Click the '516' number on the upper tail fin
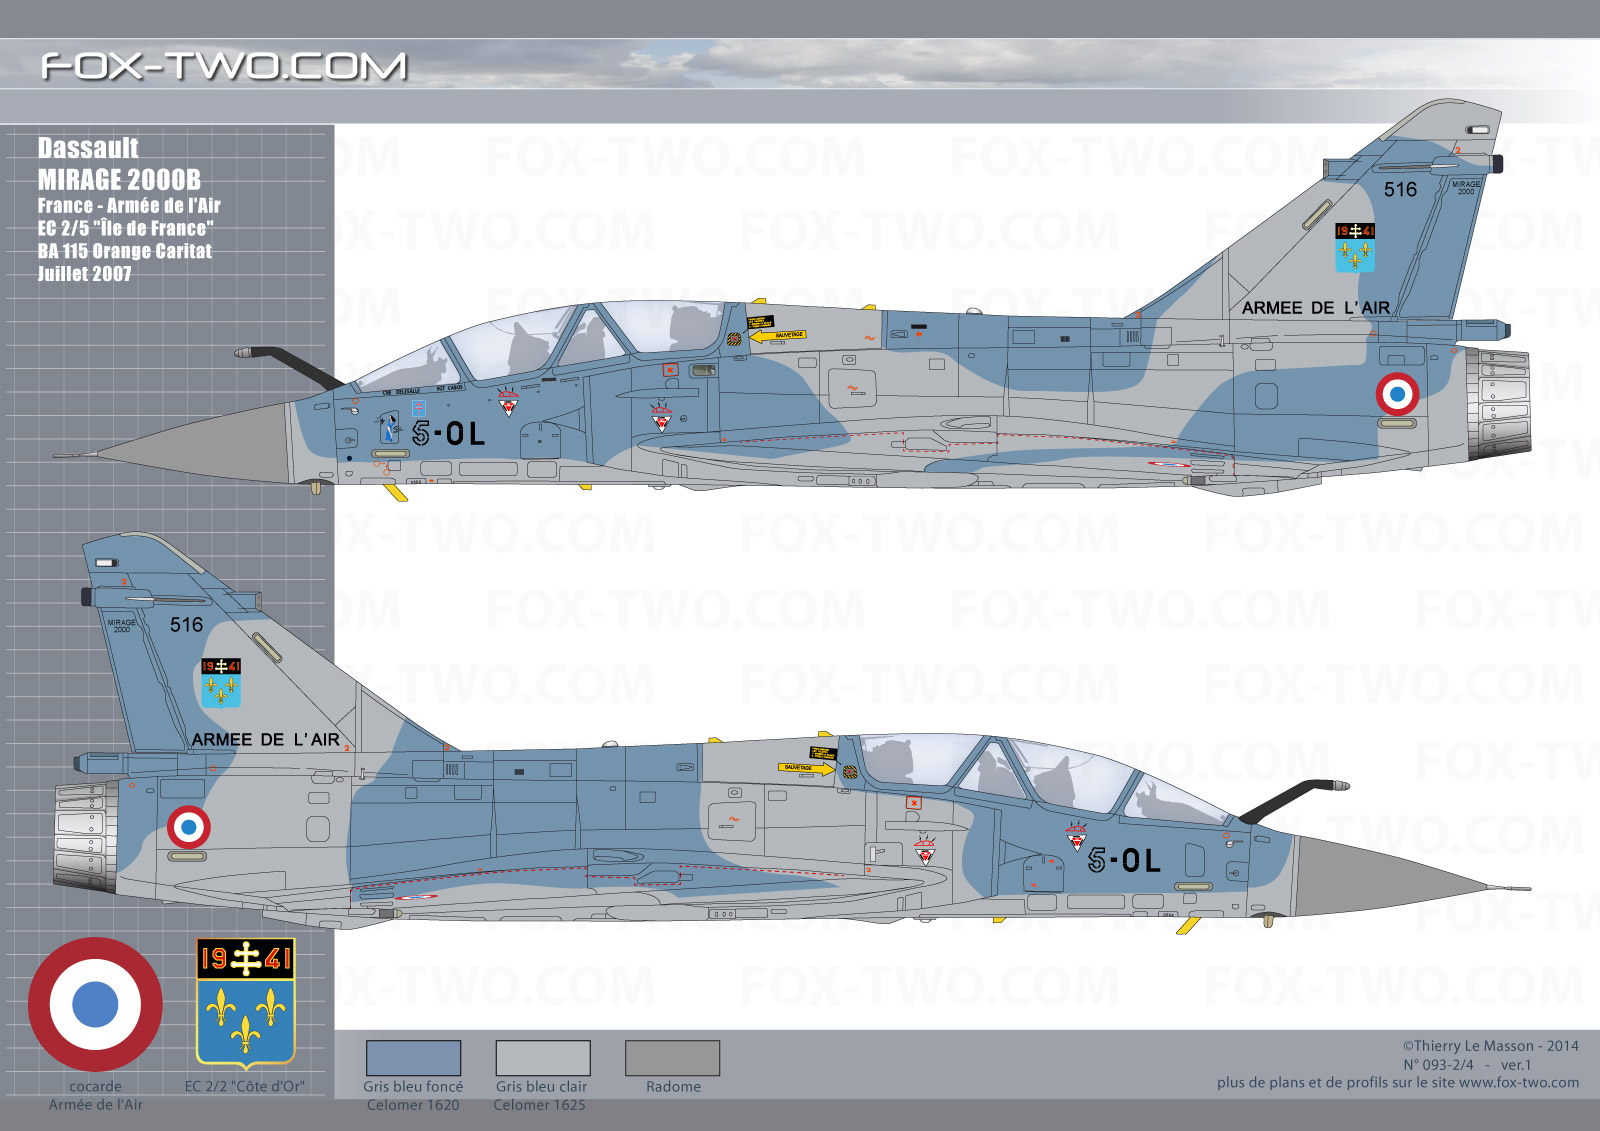 pos(1400,190)
